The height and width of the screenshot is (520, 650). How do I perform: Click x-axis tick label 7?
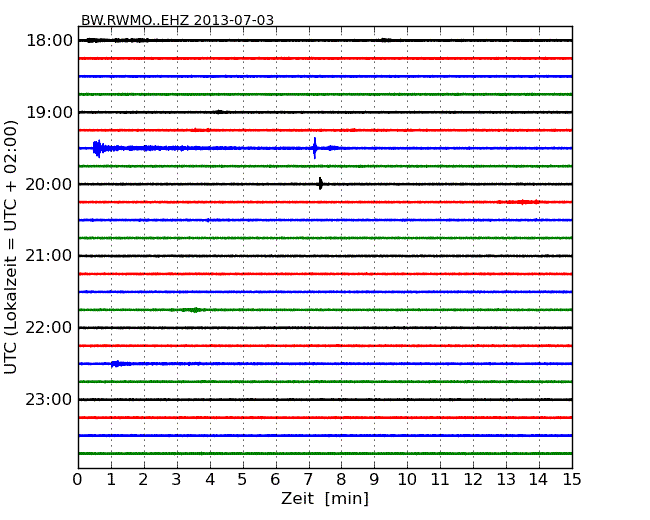click(x=308, y=480)
